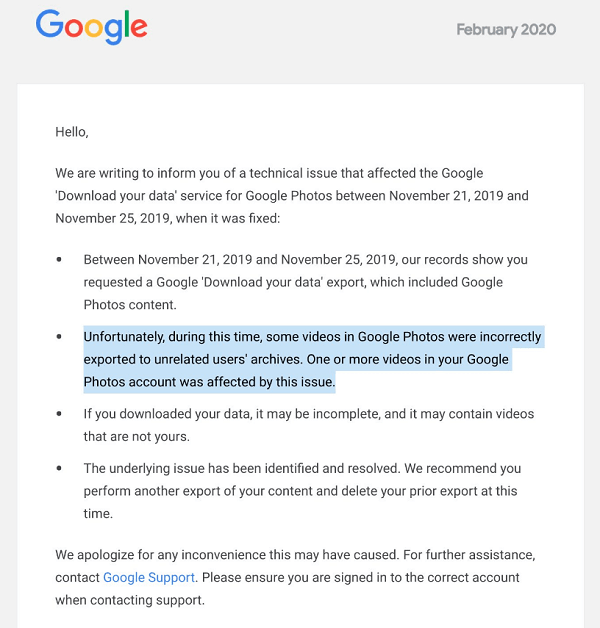Click "We apologize for any inconvenience" sentence
The image size is (600, 628).
click(x=227, y=555)
